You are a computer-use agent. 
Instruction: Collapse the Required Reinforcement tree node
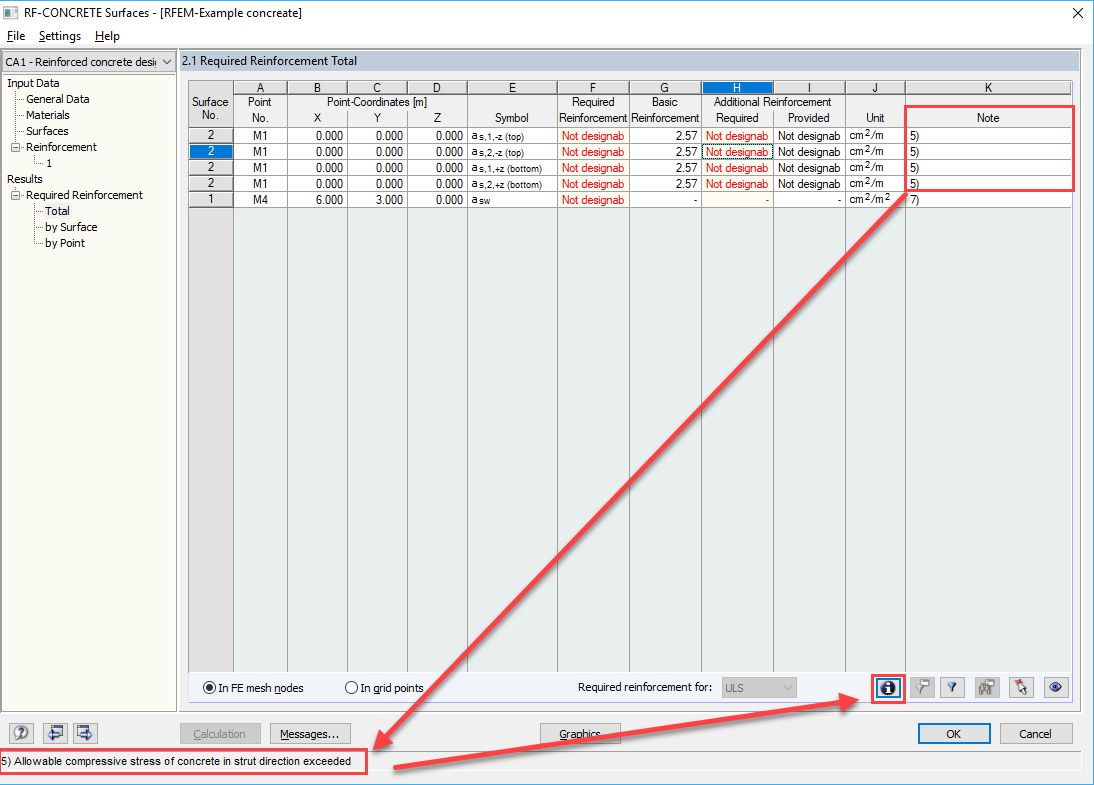[15, 195]
